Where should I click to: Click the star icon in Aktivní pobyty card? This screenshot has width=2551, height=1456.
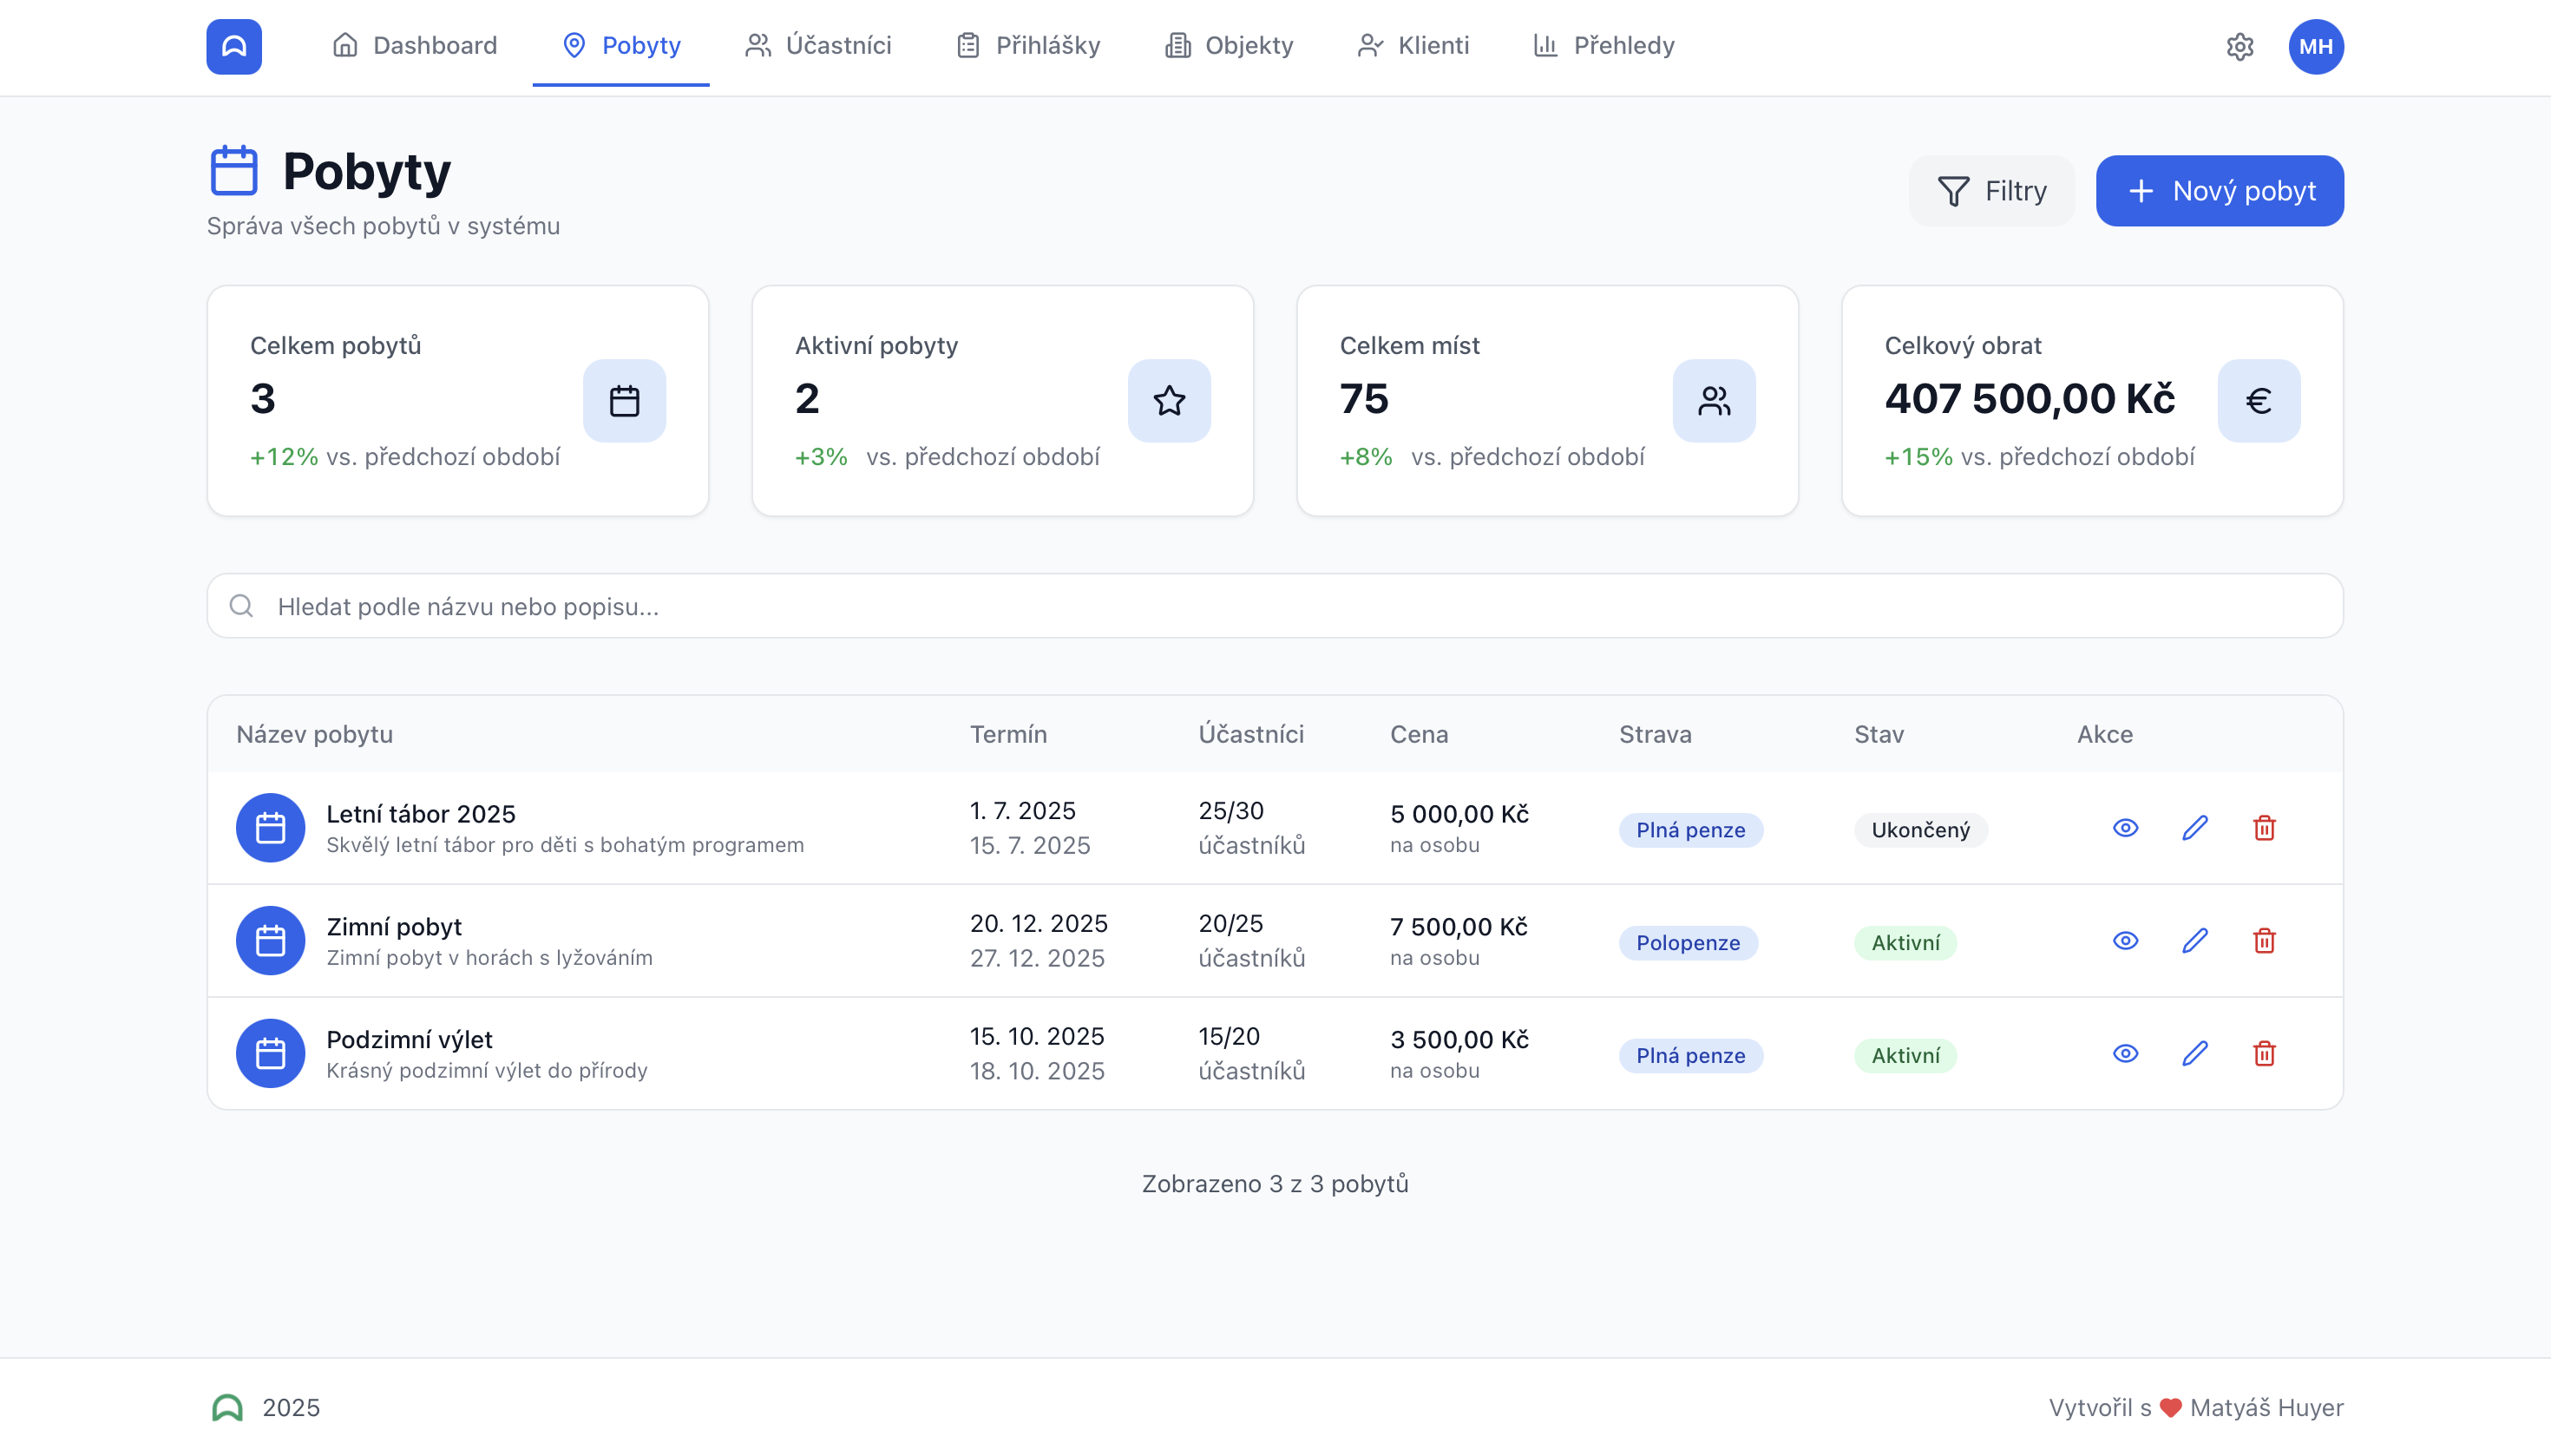coord(1168,401)
